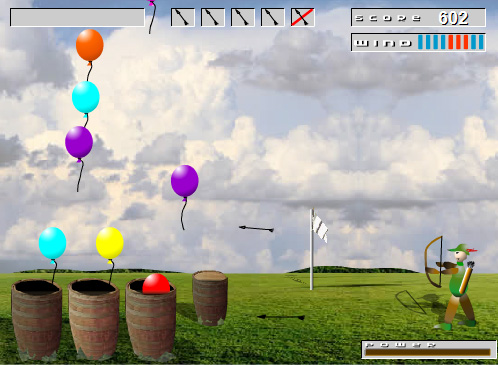498x365 pixels.
Task: Click the WIND label
Action: [x=383, y=43]
